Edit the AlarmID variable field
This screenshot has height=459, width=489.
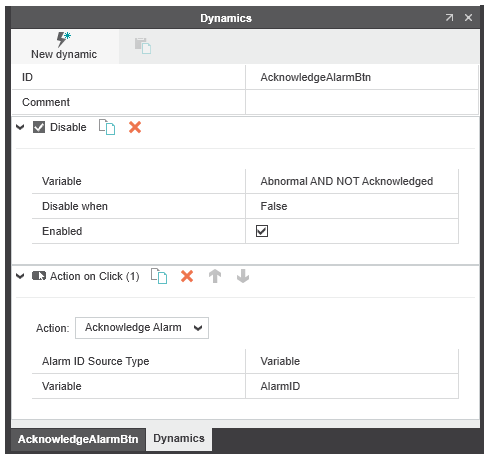352,386
